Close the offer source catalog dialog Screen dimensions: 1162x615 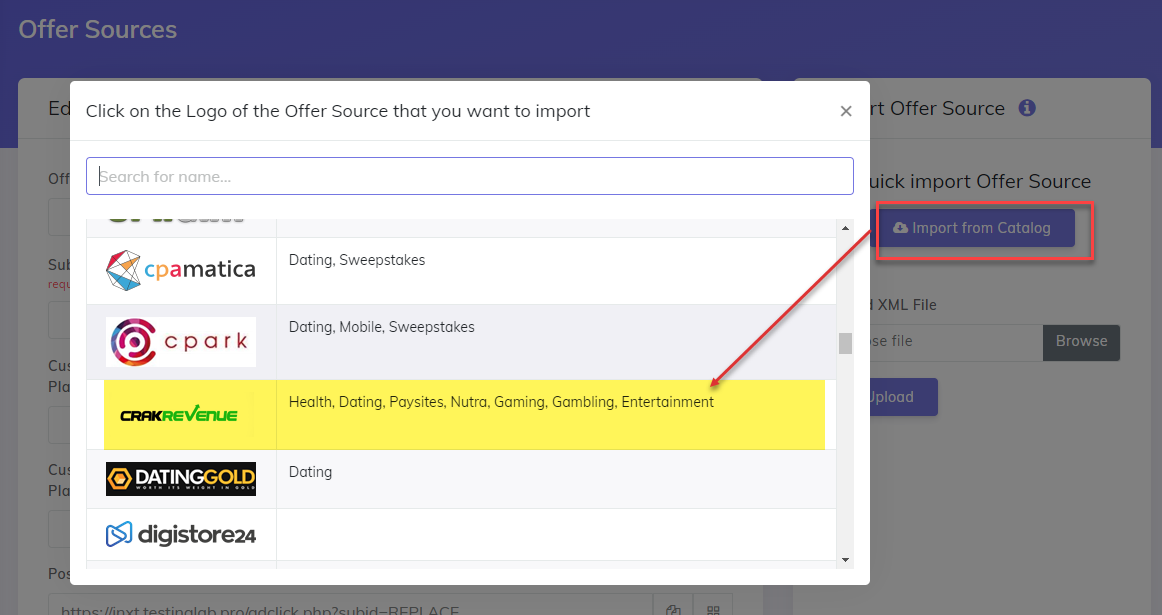846,111
